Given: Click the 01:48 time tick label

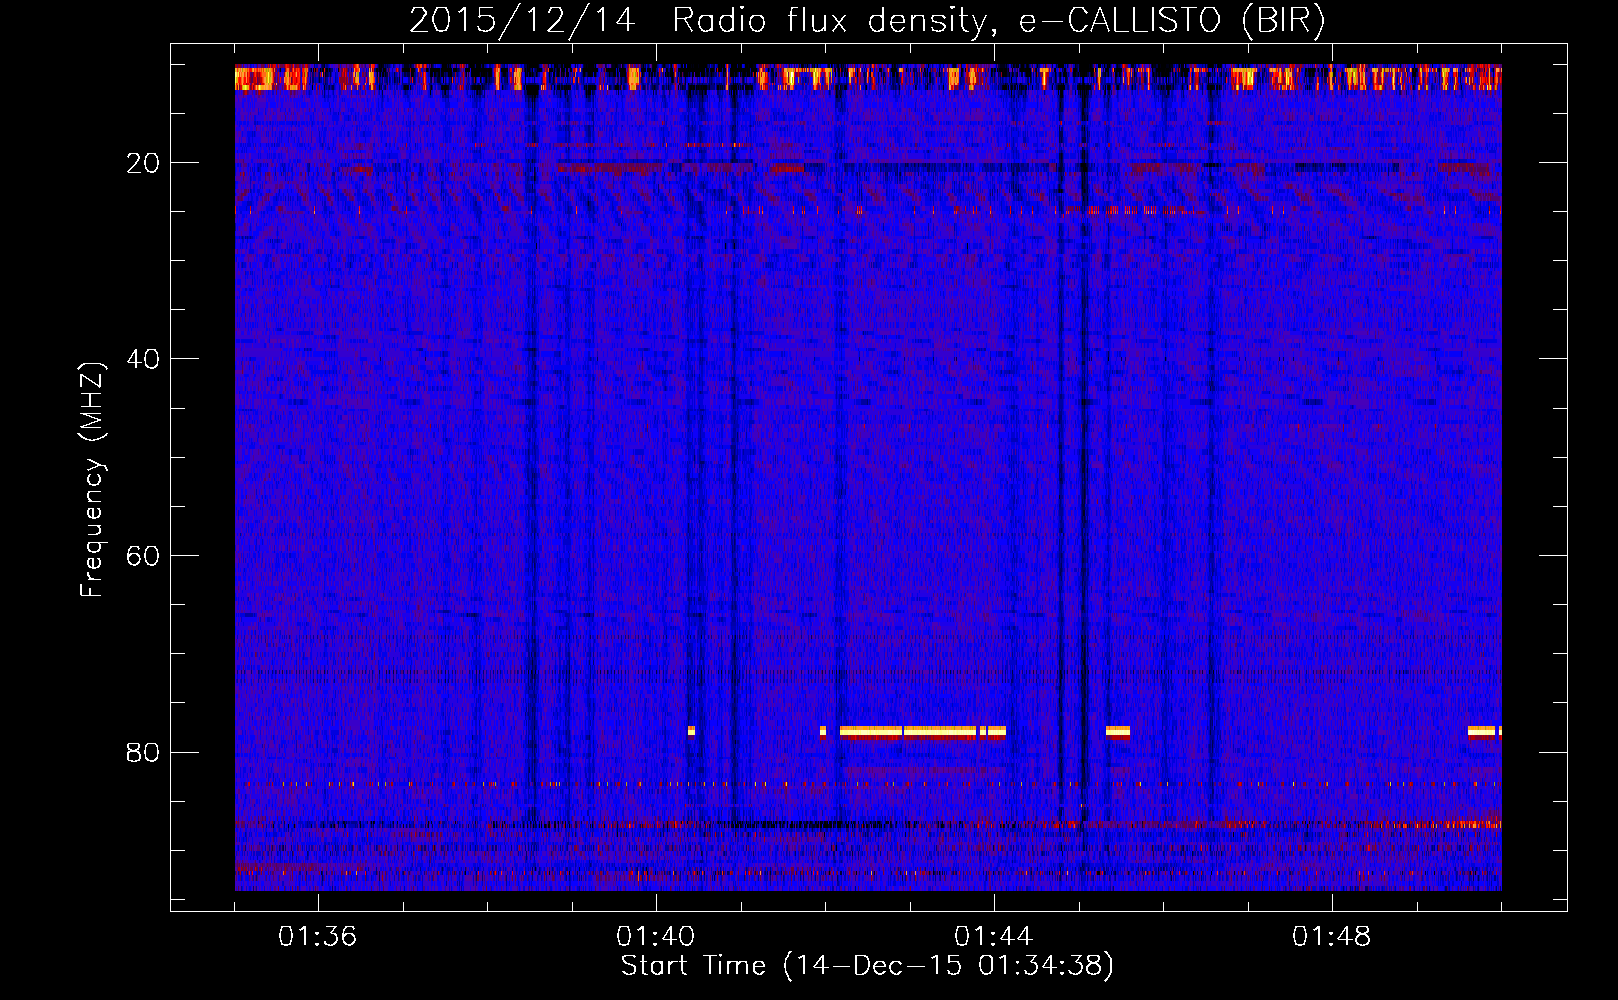Looking at the screenshot, I should coord(1332,937).
